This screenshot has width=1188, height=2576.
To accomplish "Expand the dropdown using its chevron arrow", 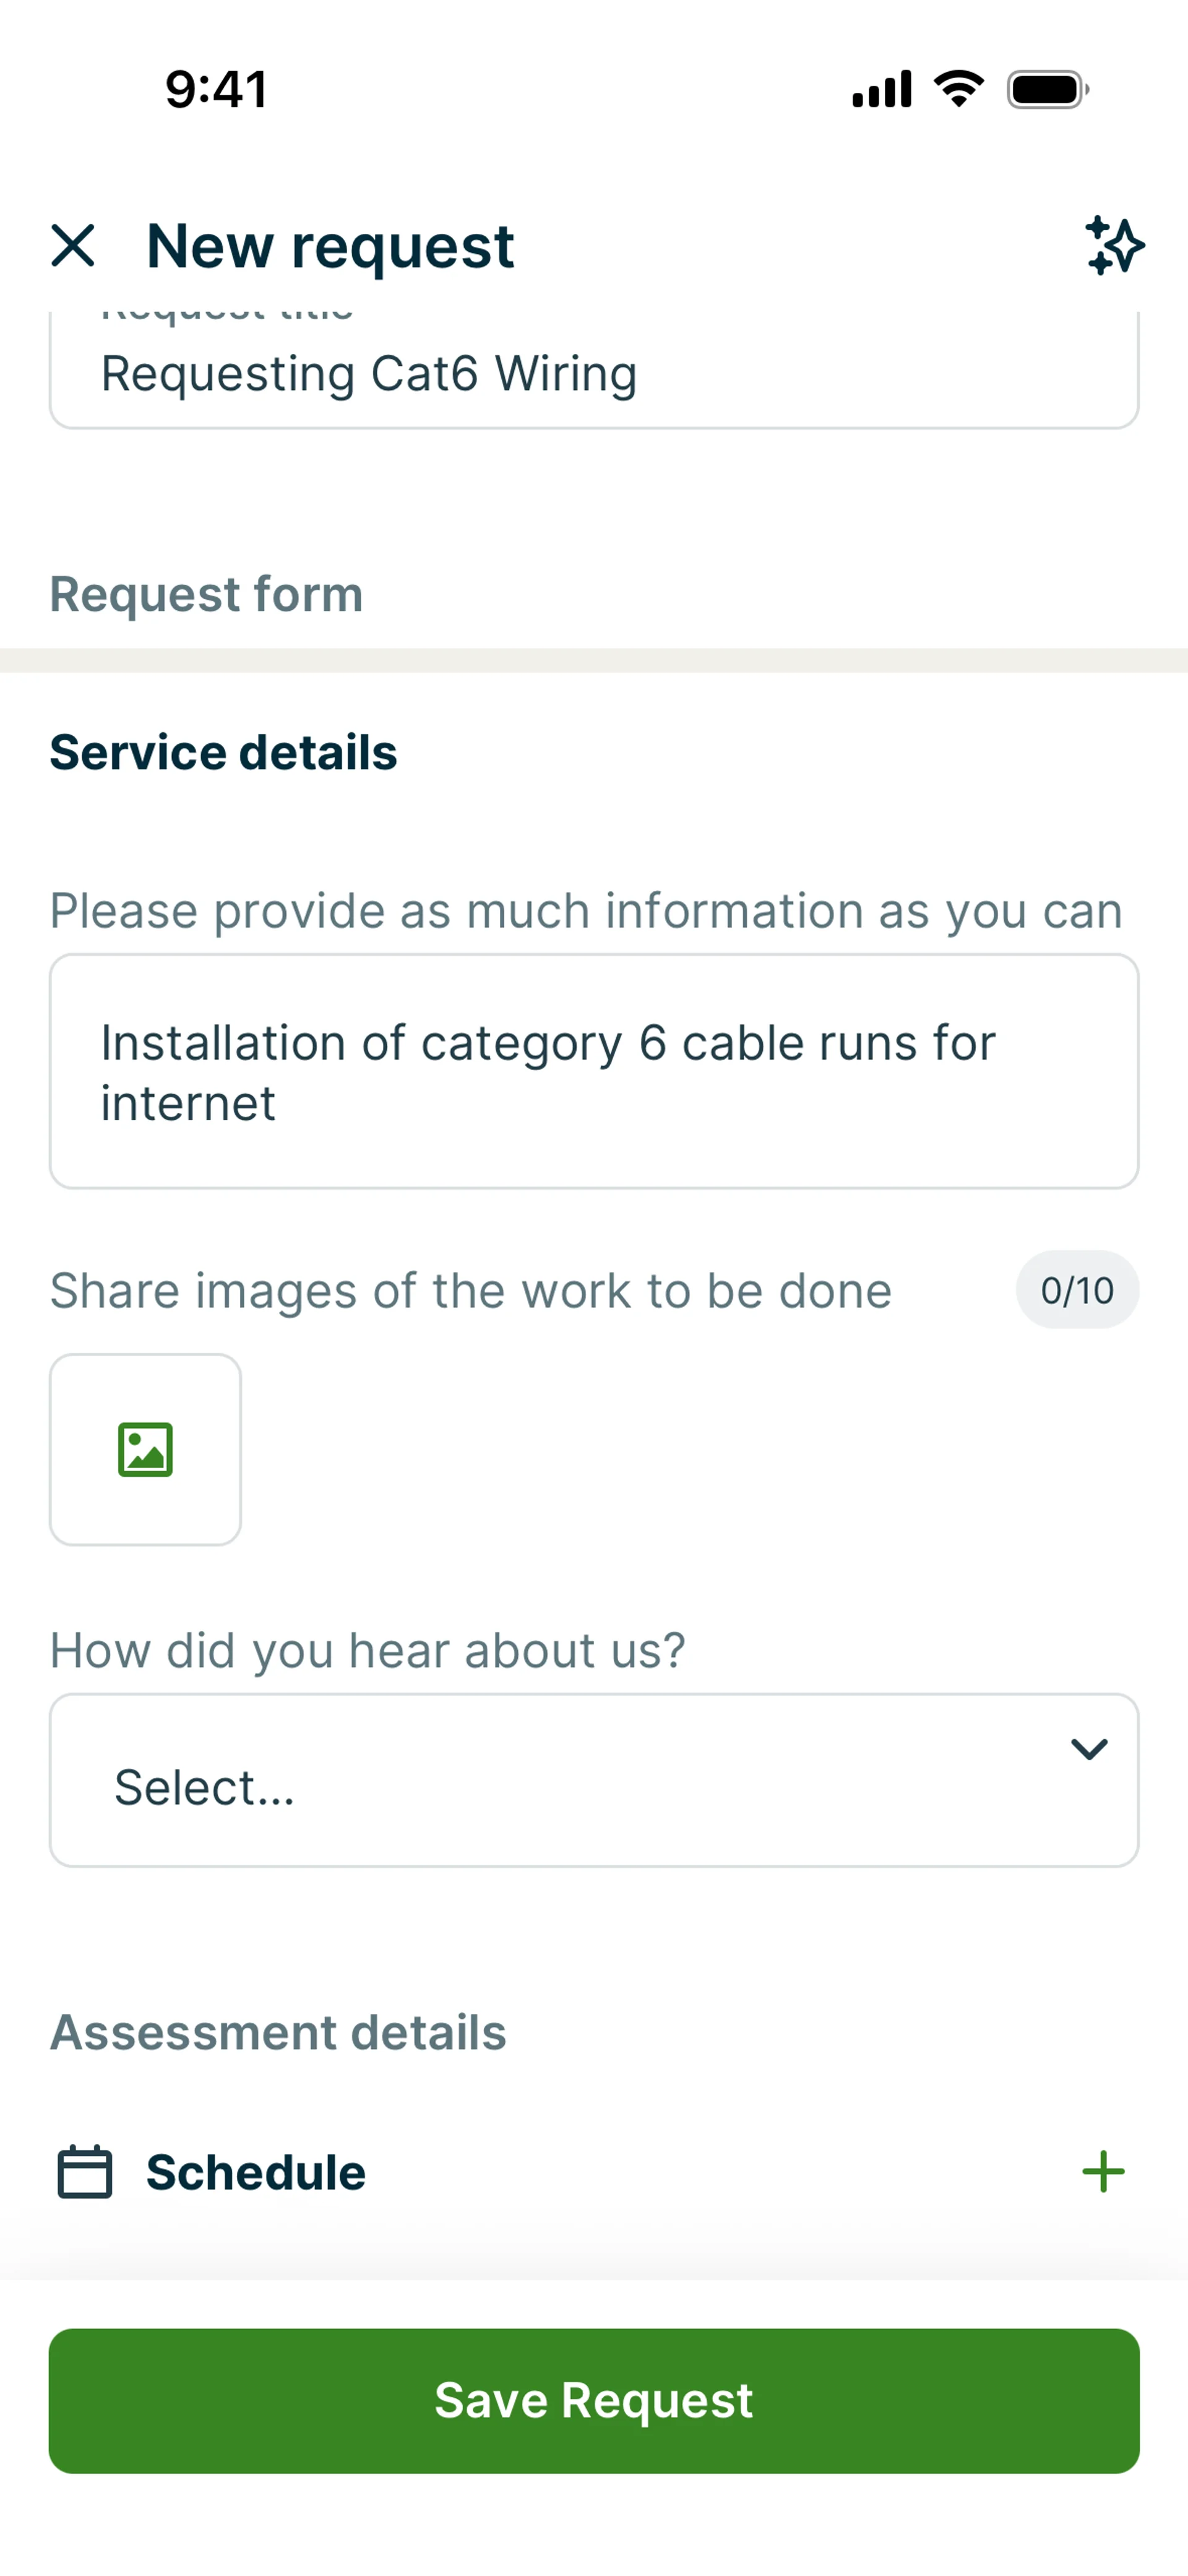I will click(x=1088, y=1749).
